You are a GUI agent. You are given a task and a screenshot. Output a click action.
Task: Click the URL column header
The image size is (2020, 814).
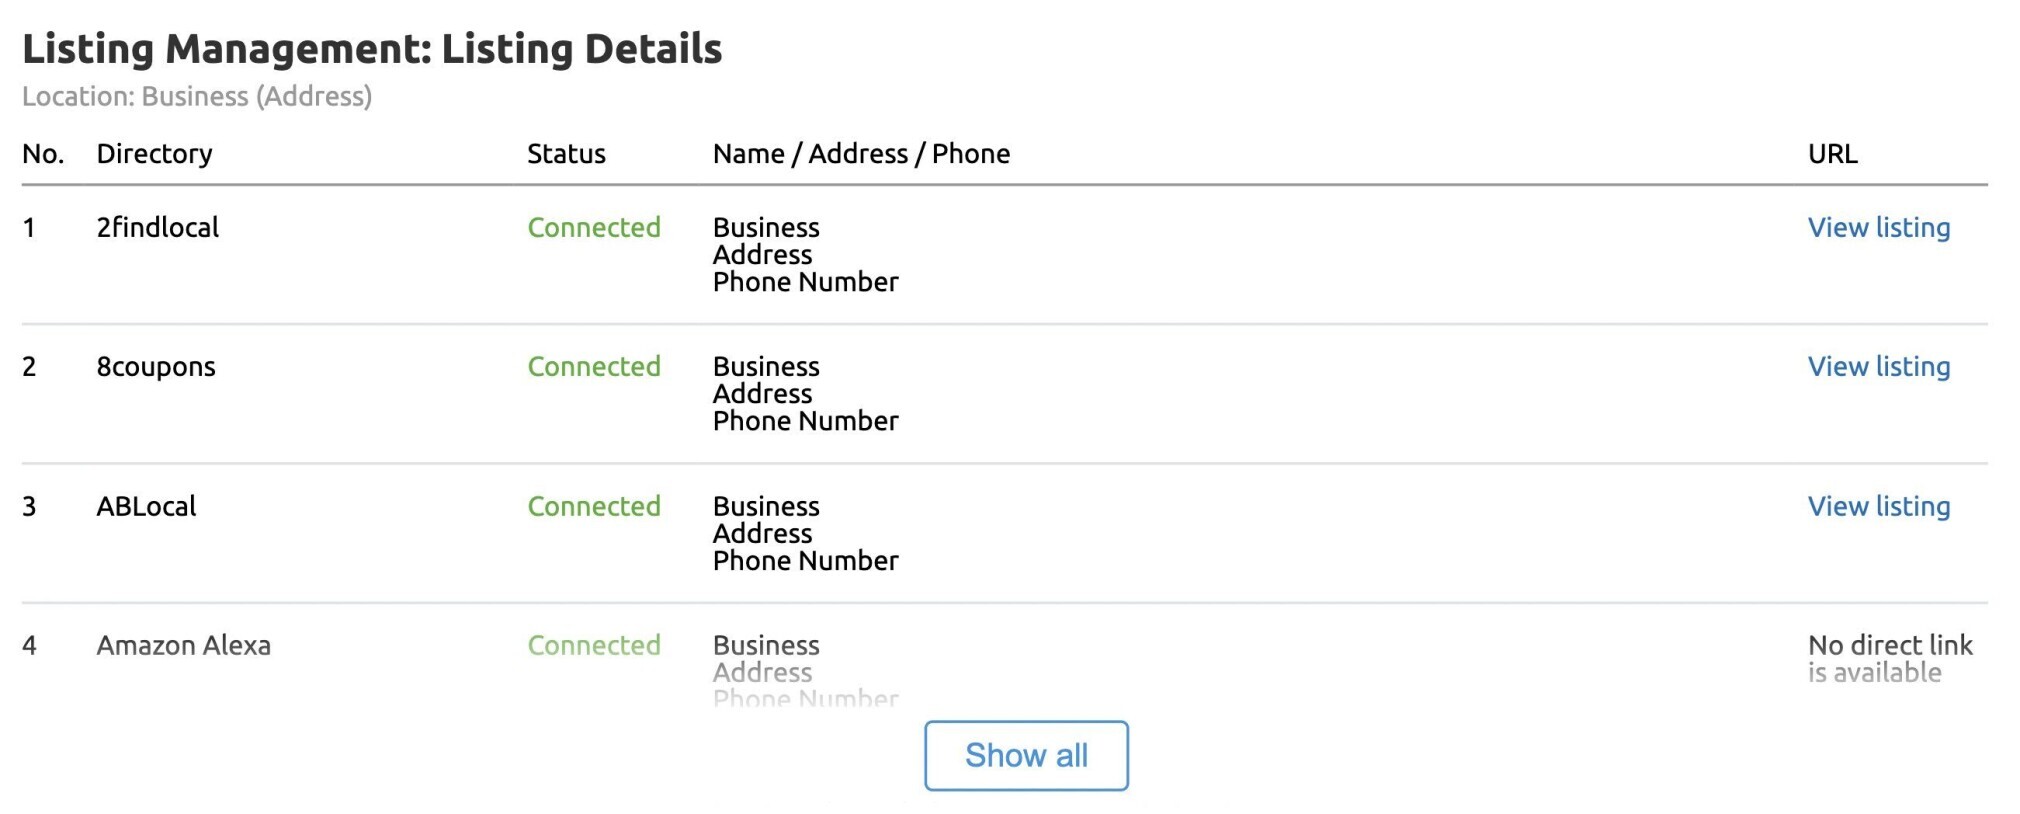[x=1832, y=154]
